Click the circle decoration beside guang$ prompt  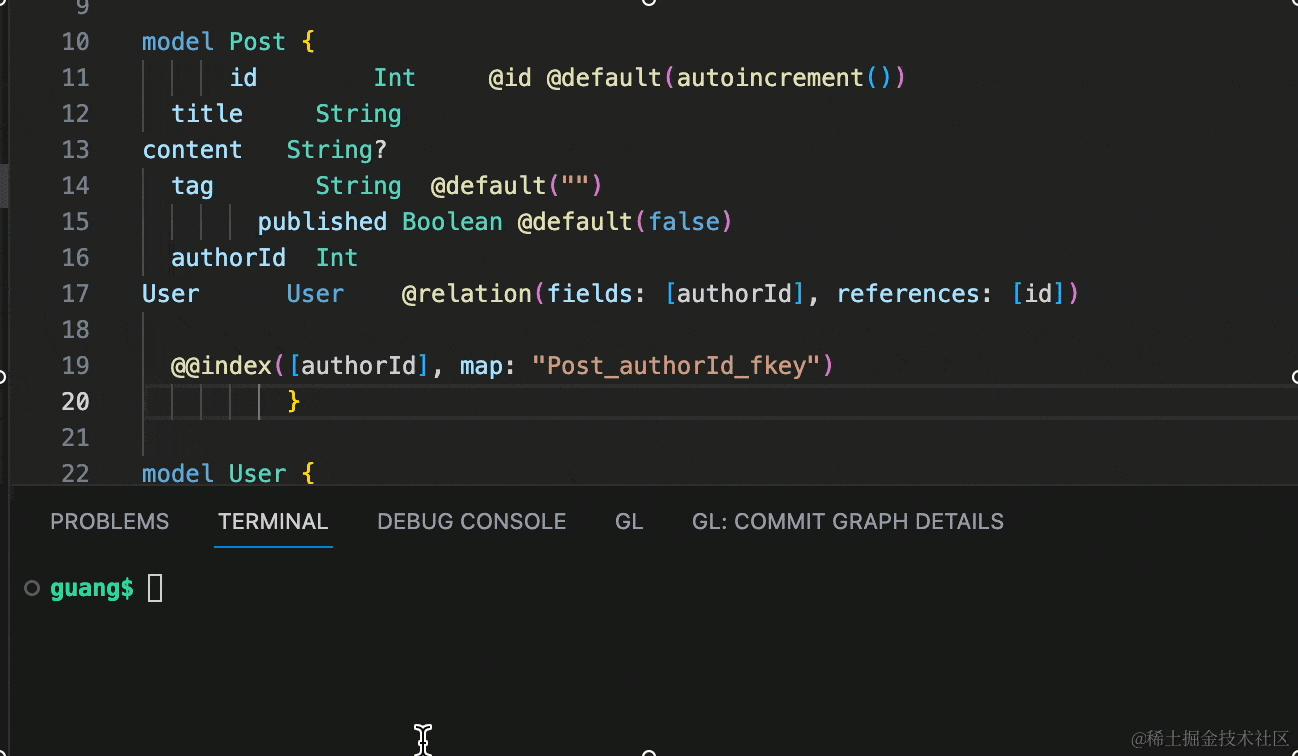tap(32, 588)
